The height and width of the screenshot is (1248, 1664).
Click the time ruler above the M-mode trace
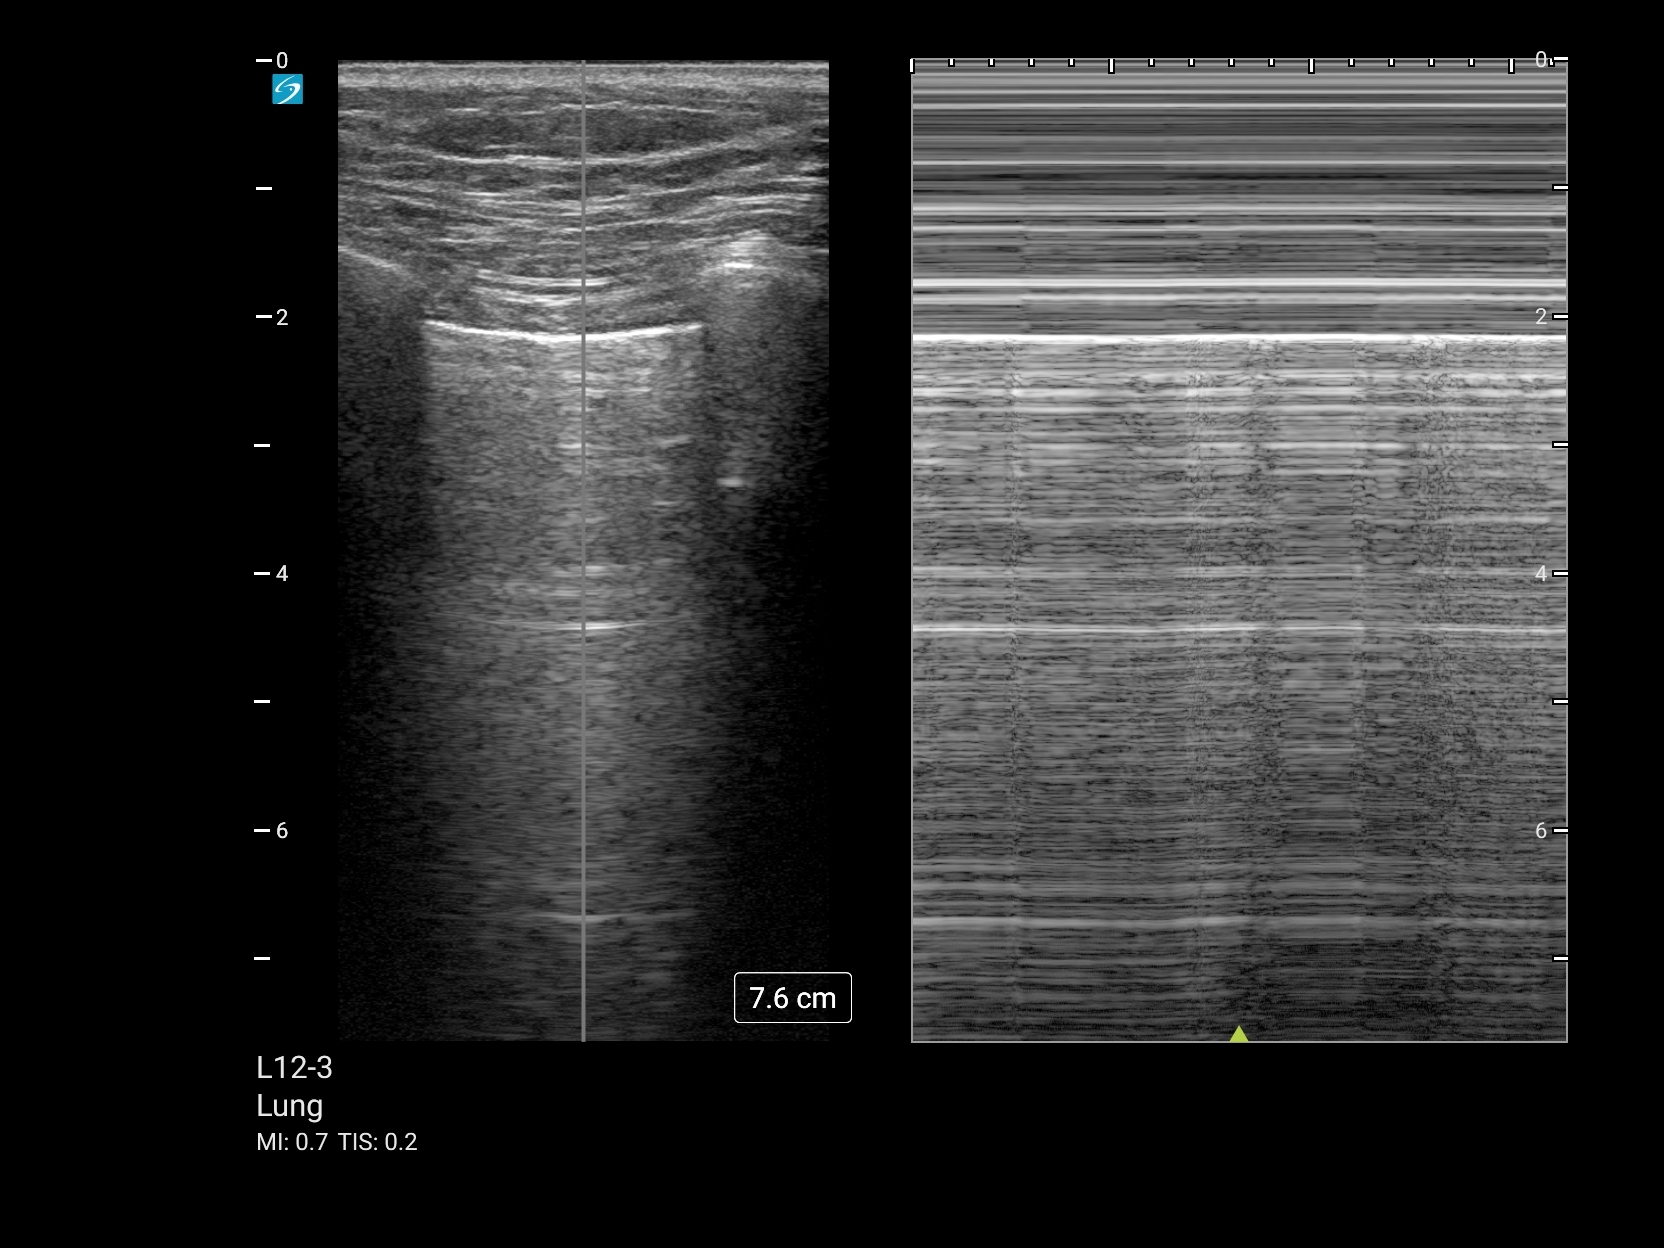click(x=1210, y=65)
